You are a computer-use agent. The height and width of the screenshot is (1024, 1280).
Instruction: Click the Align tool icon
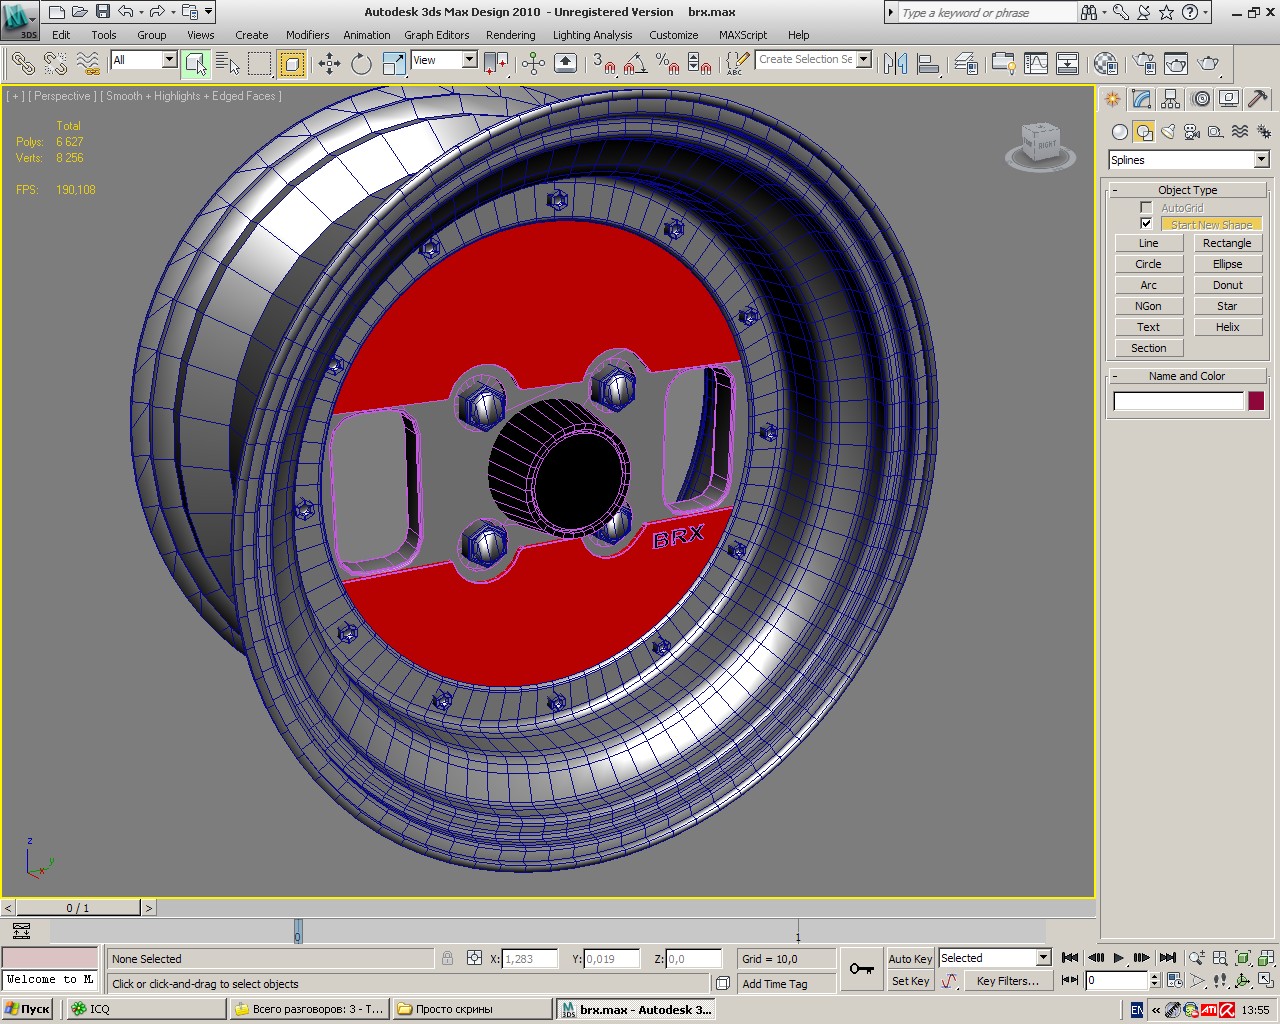(x=928, y=63)
